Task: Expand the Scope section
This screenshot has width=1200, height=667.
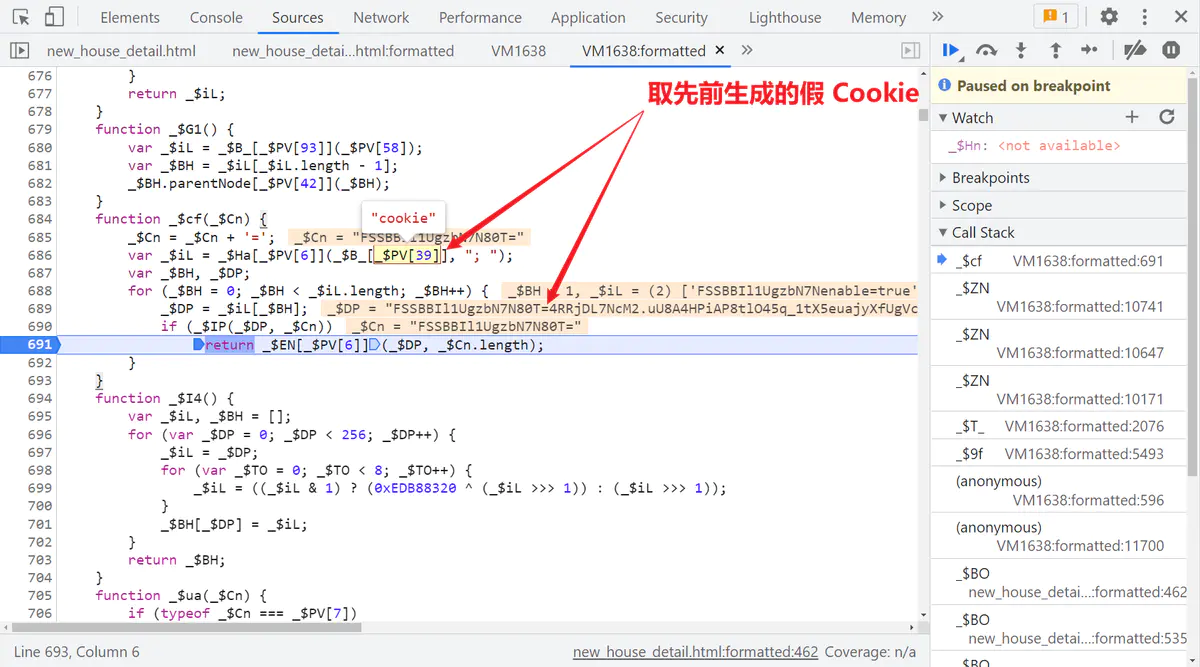Action: coord(971,205)
